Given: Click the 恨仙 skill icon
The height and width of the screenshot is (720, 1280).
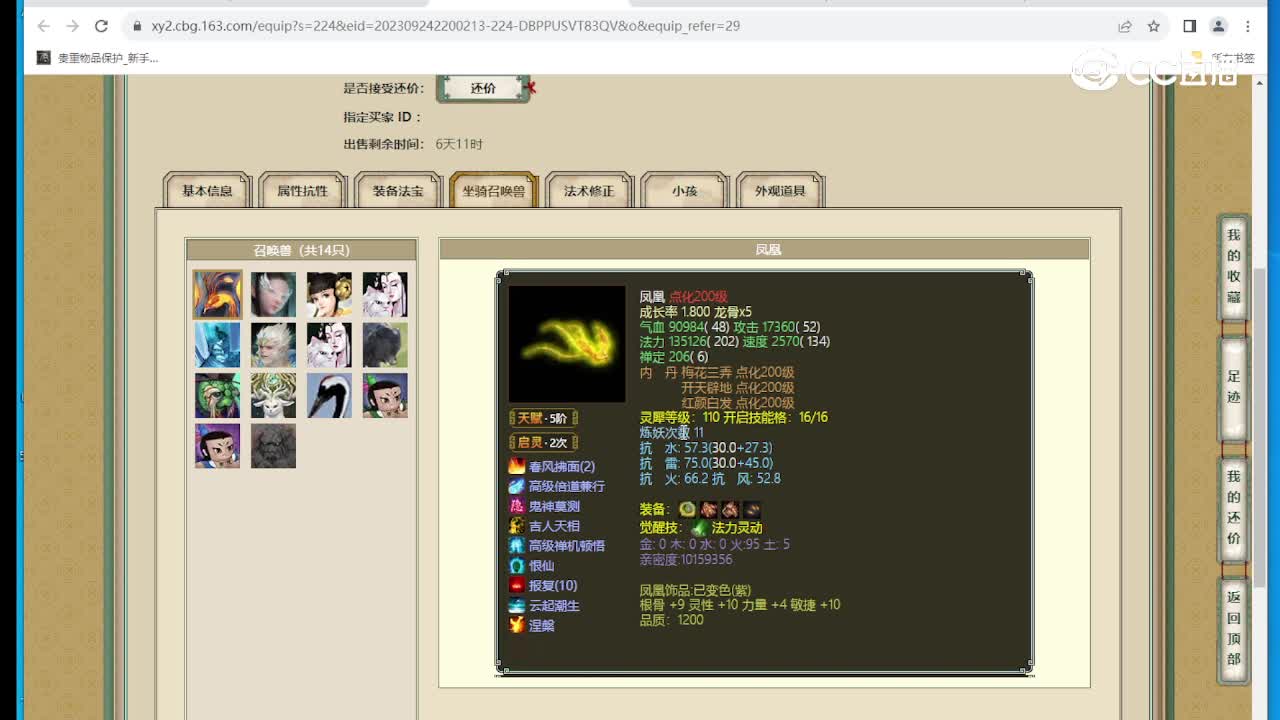Looking at the screenshot, I should (517, 566).
